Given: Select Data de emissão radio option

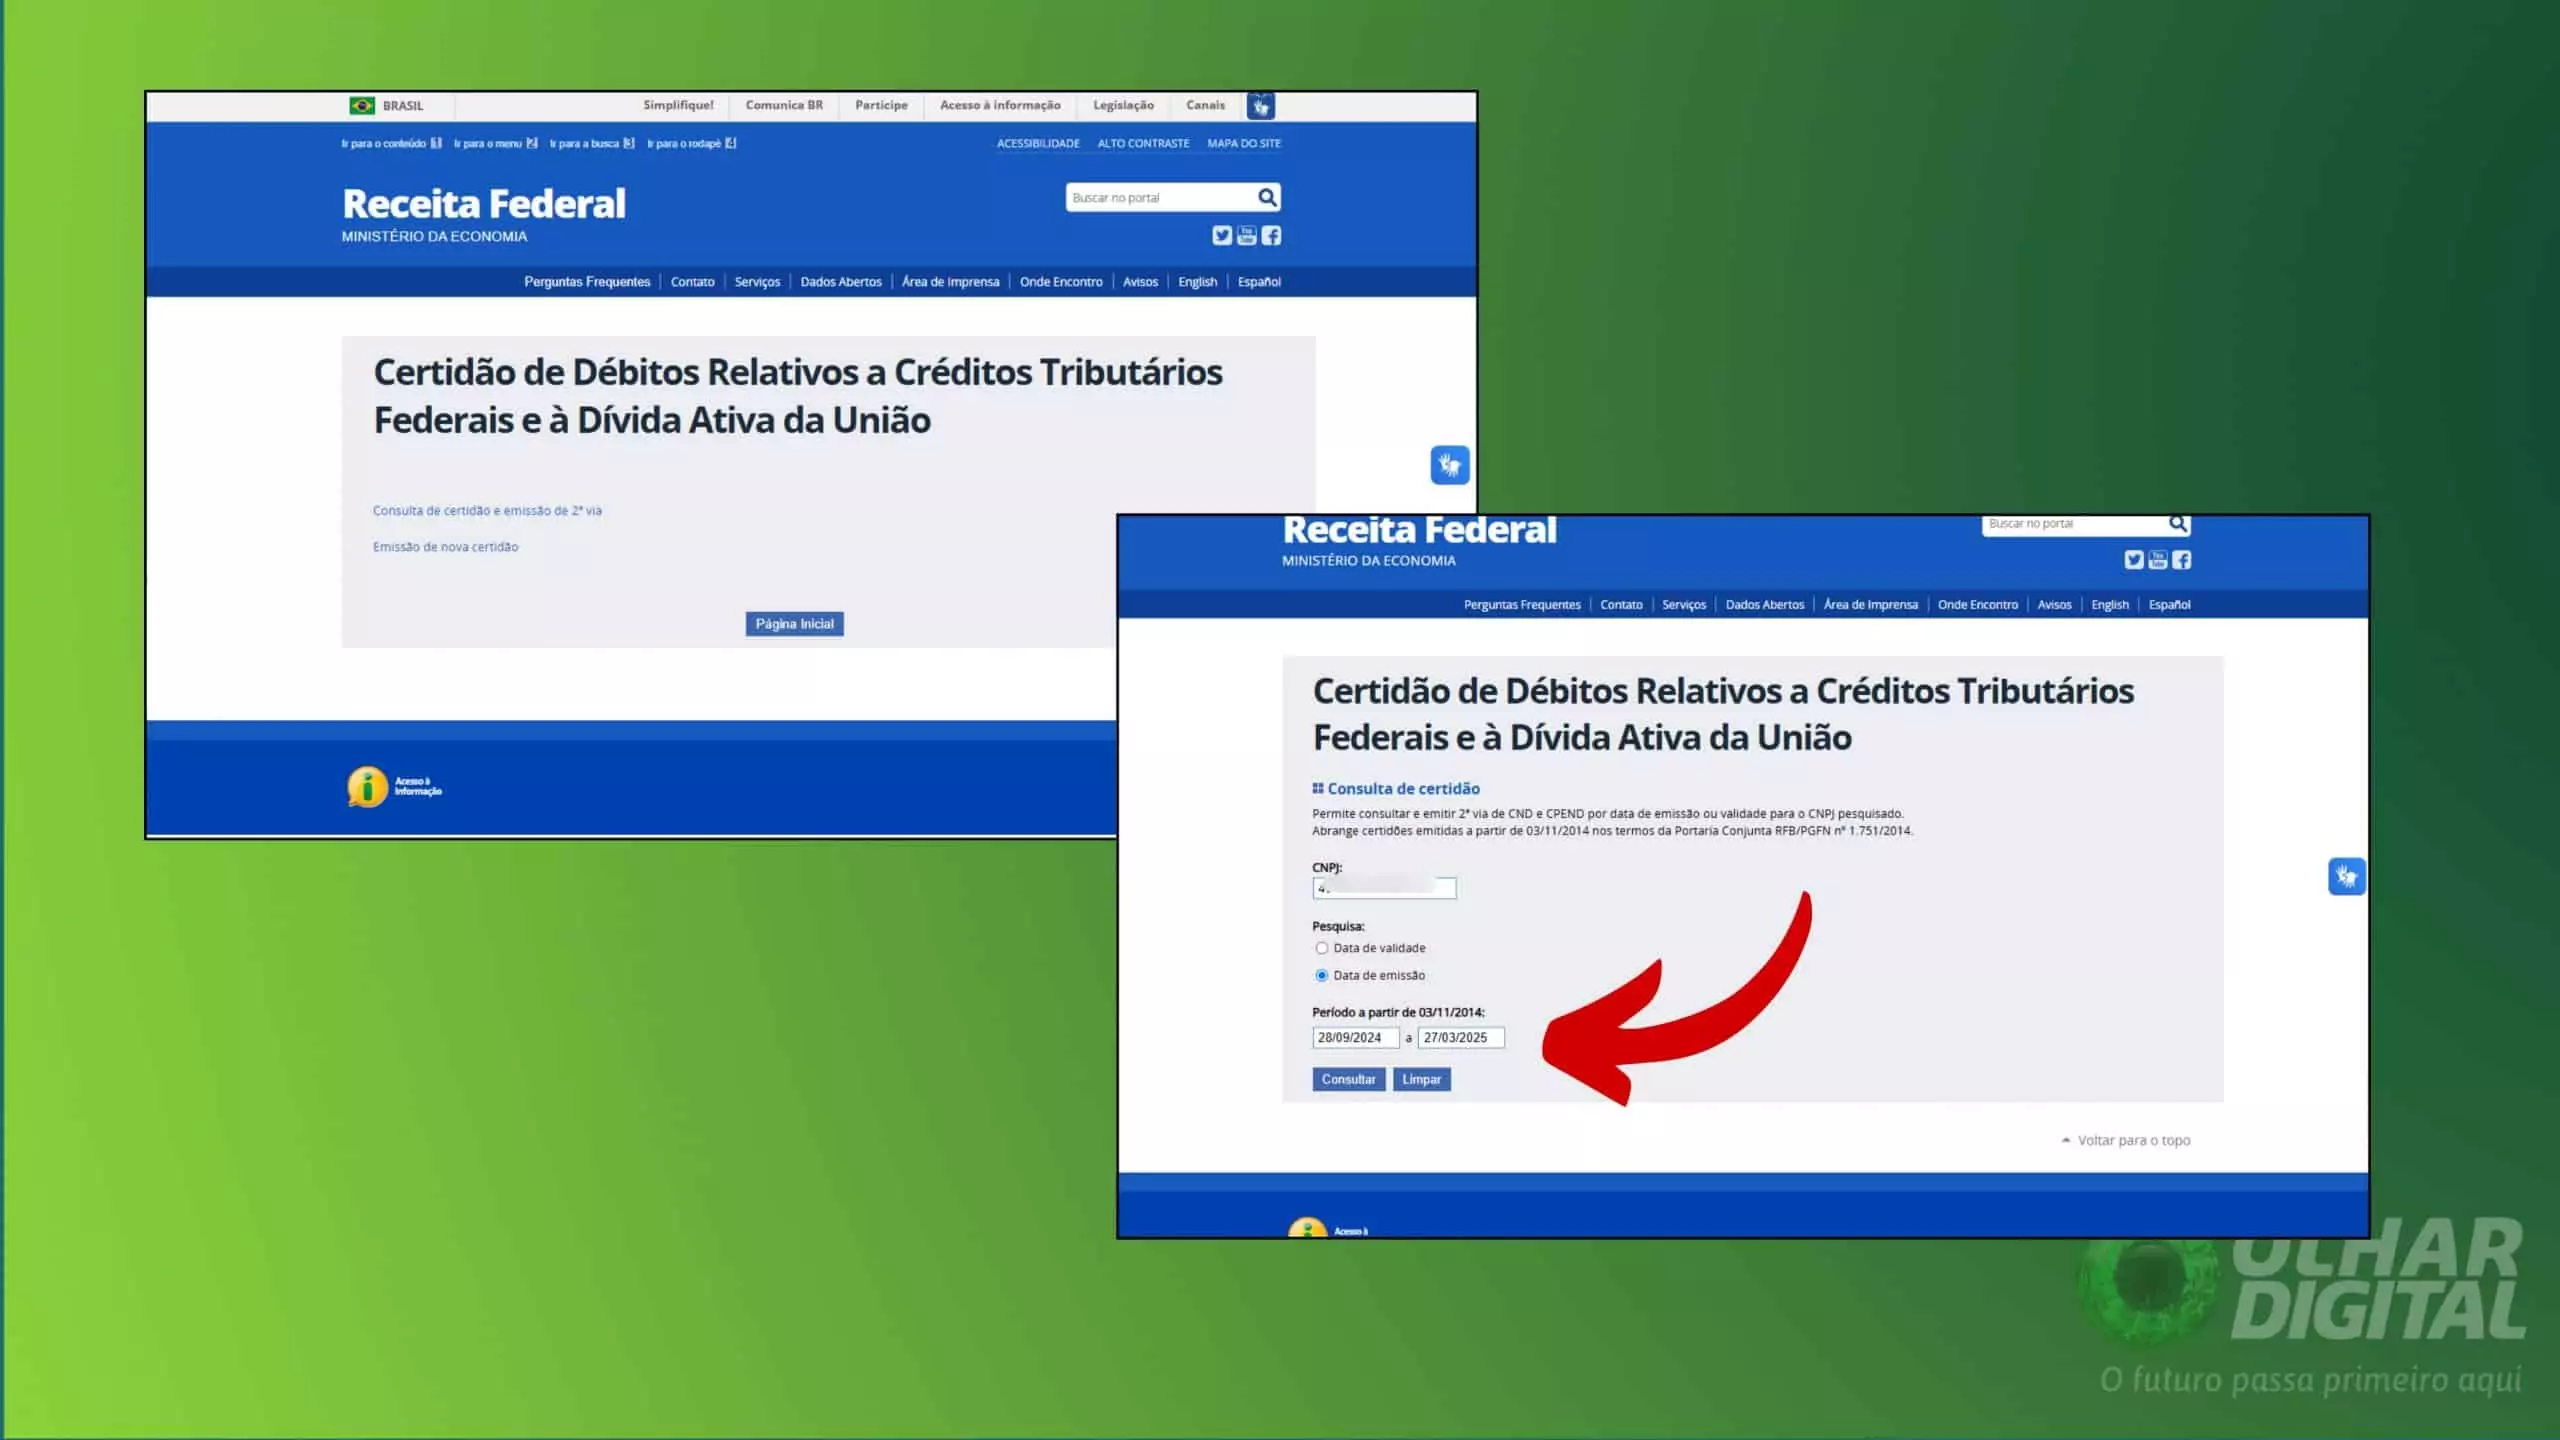Looking at the screenshot, I should point(1322,975).
